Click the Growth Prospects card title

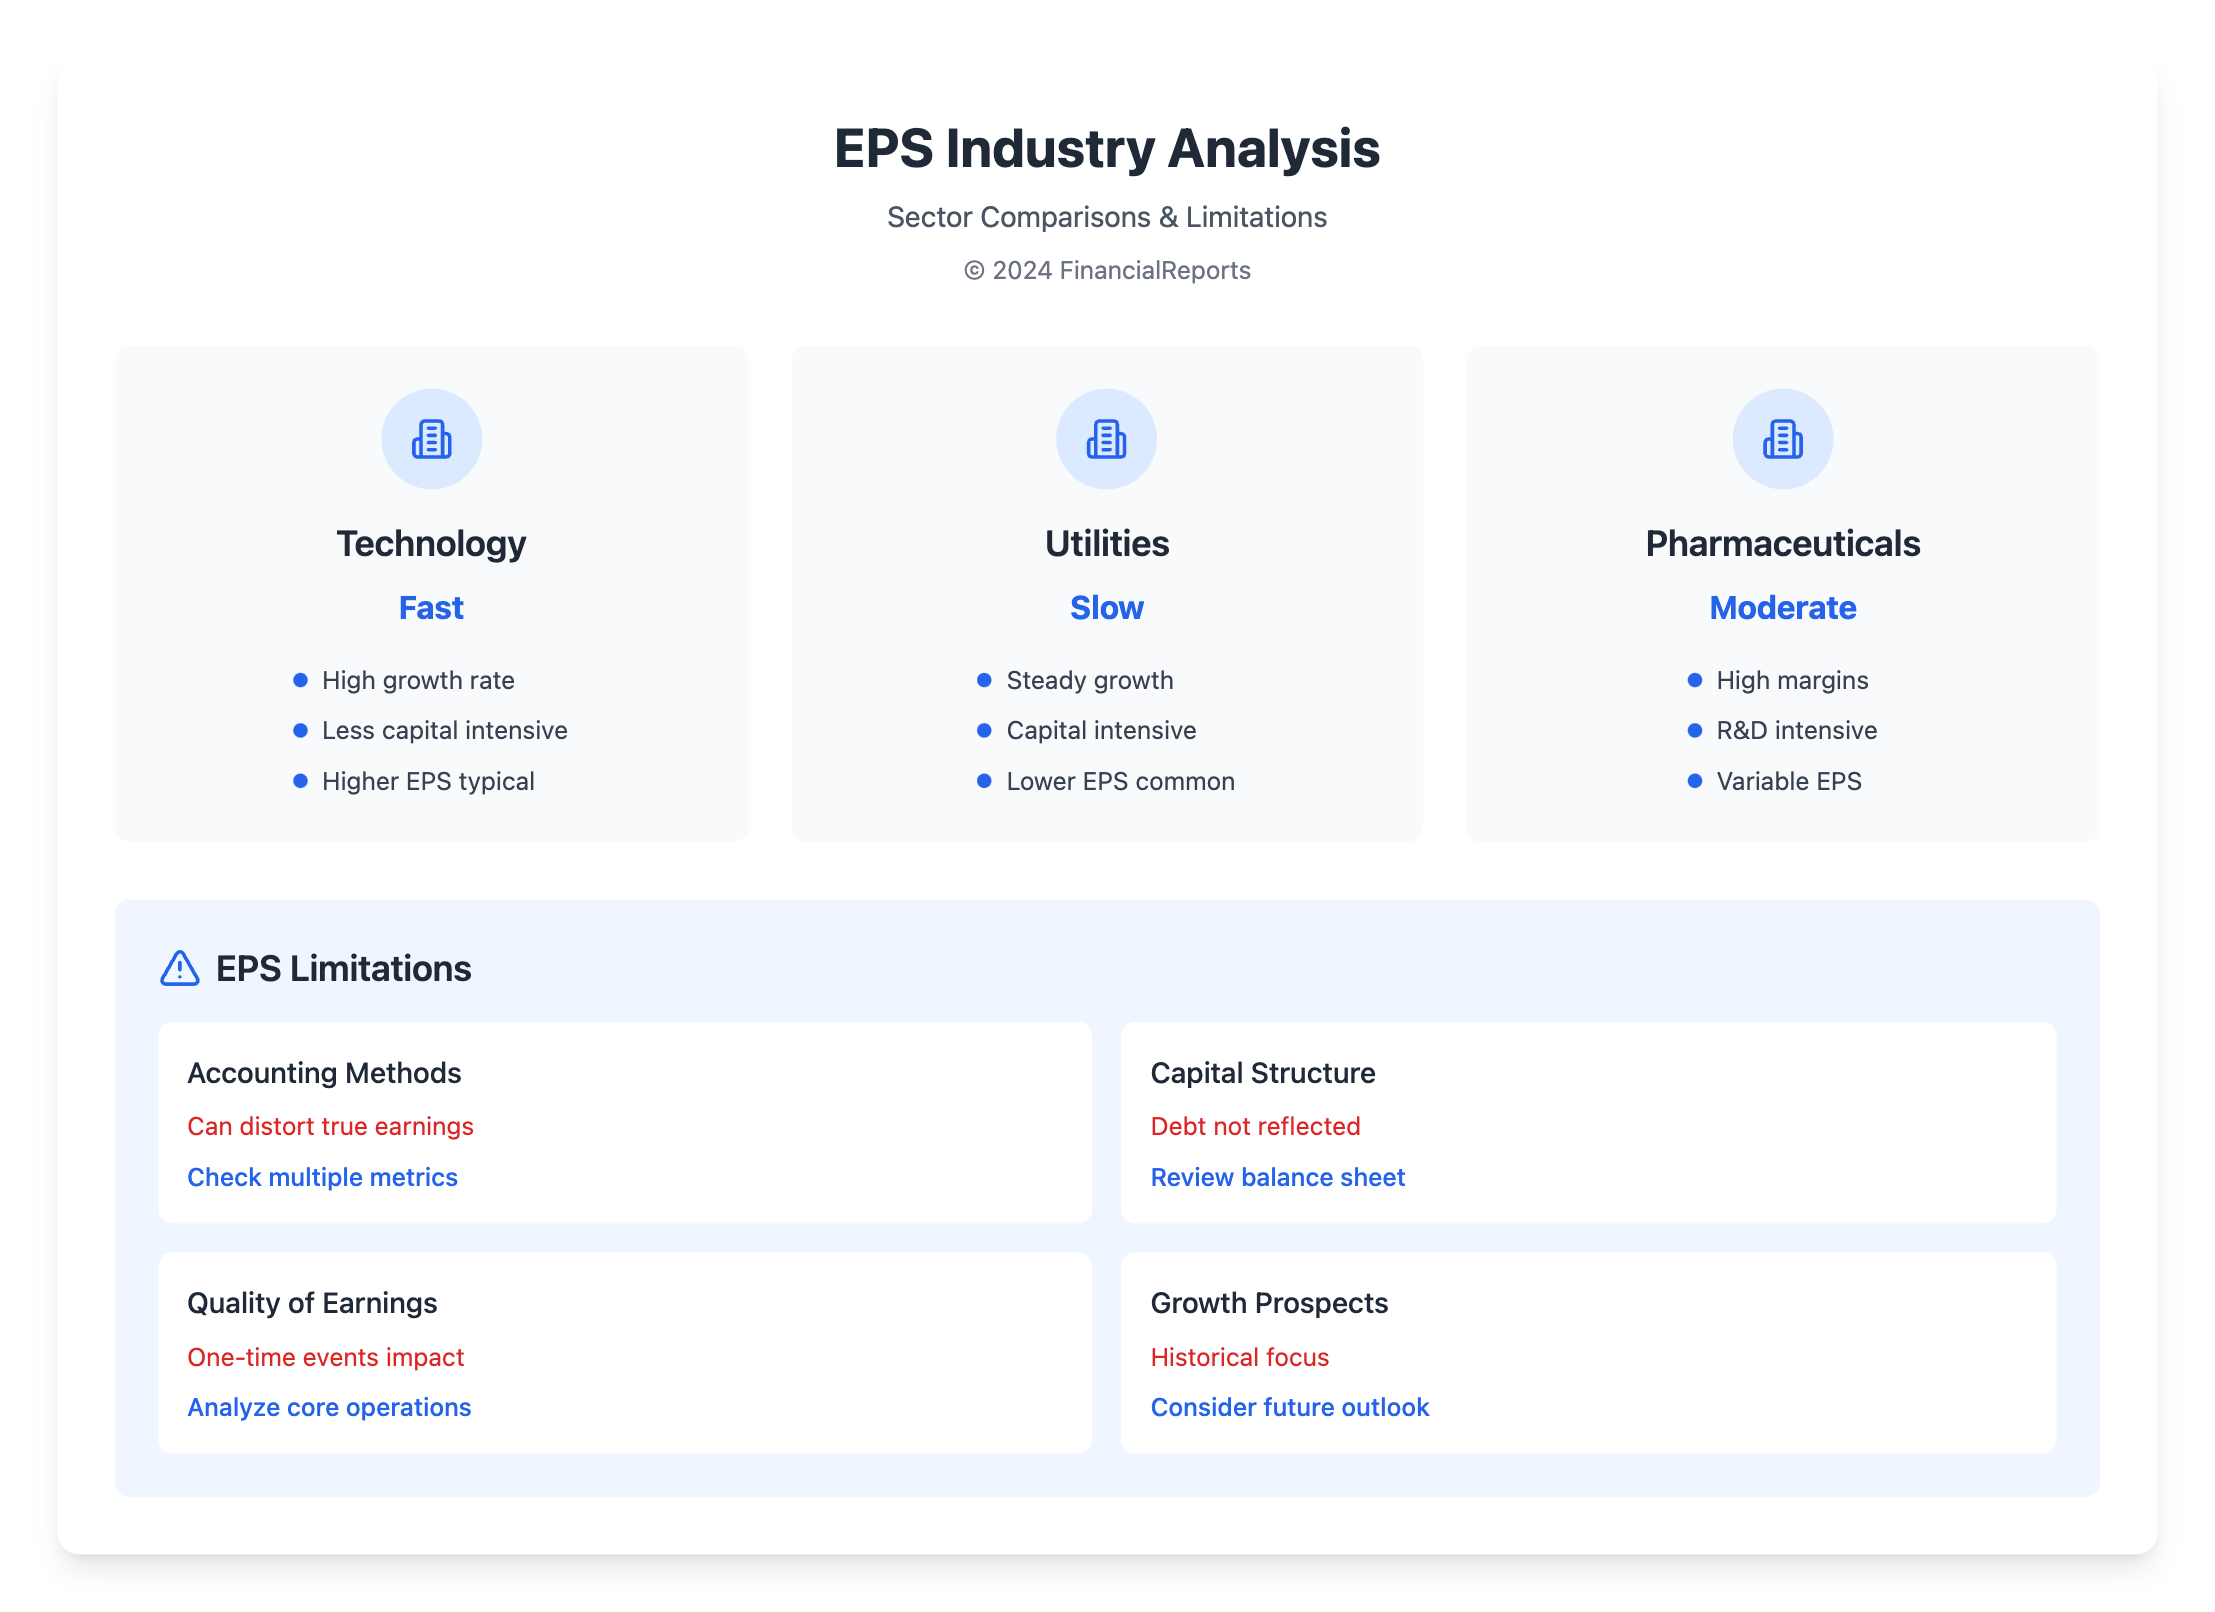[1268, 1303]
